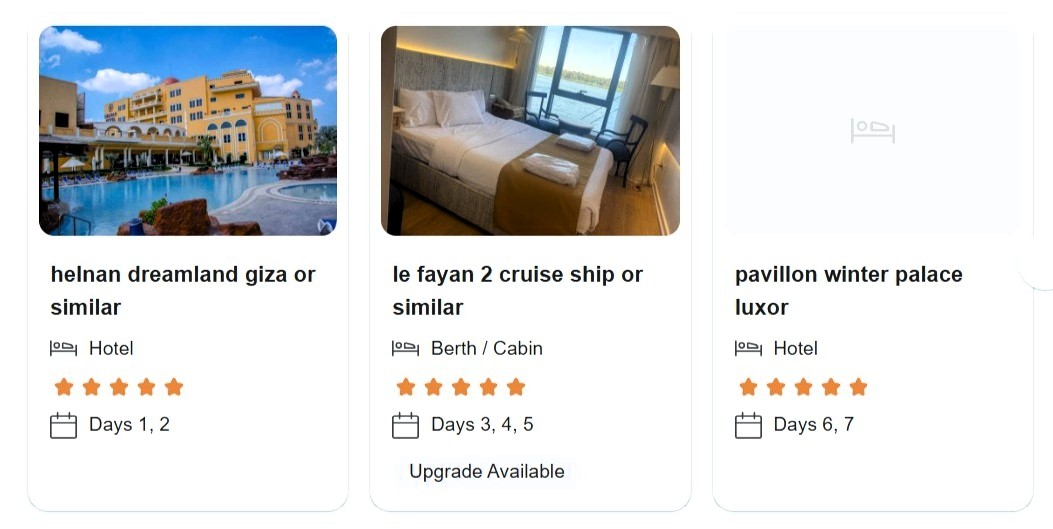Open the helnan dreamland giza hotel photo
This screenshot has height=529, width=1053.
pos(188,130)
